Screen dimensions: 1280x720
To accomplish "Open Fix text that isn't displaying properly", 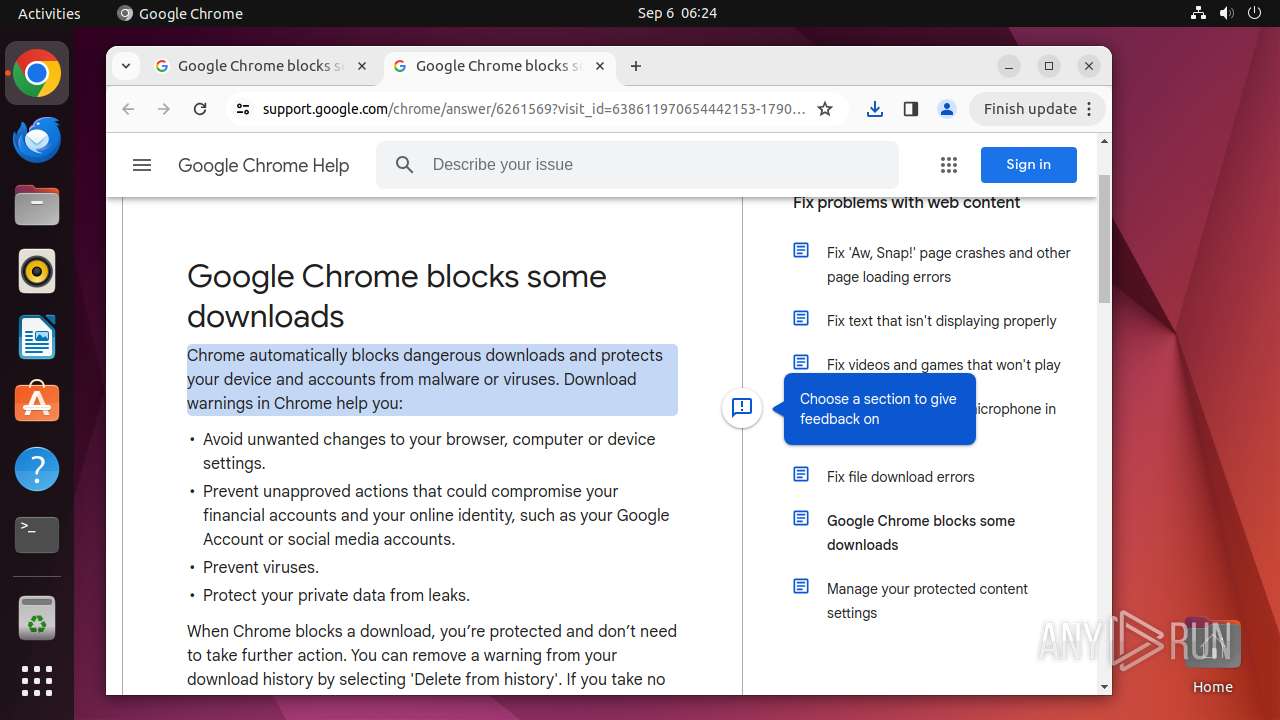I will 941,321.
